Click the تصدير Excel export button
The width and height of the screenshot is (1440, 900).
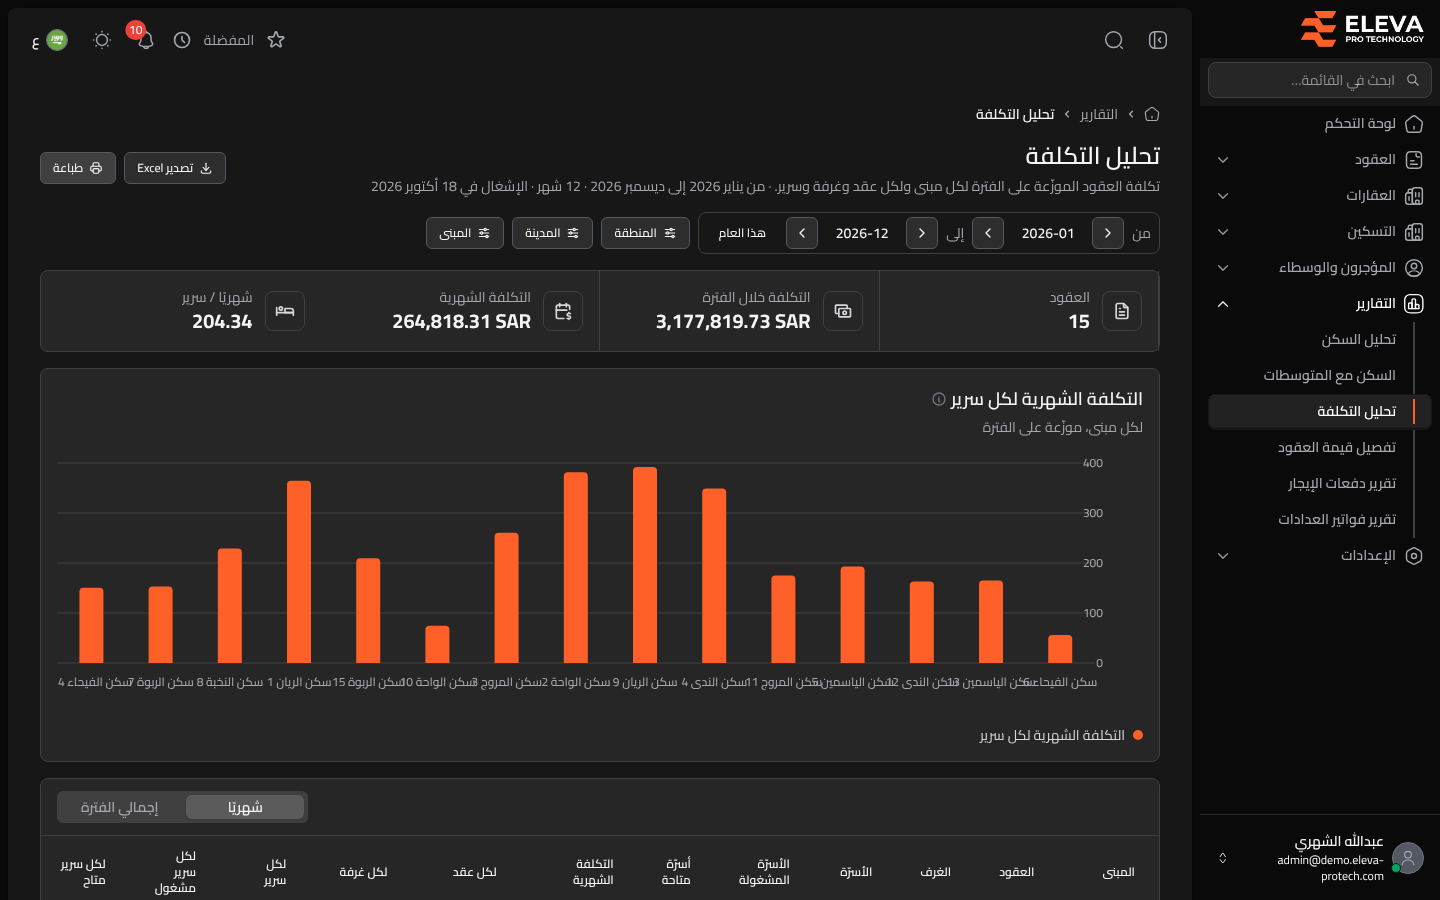coord(175,168)
